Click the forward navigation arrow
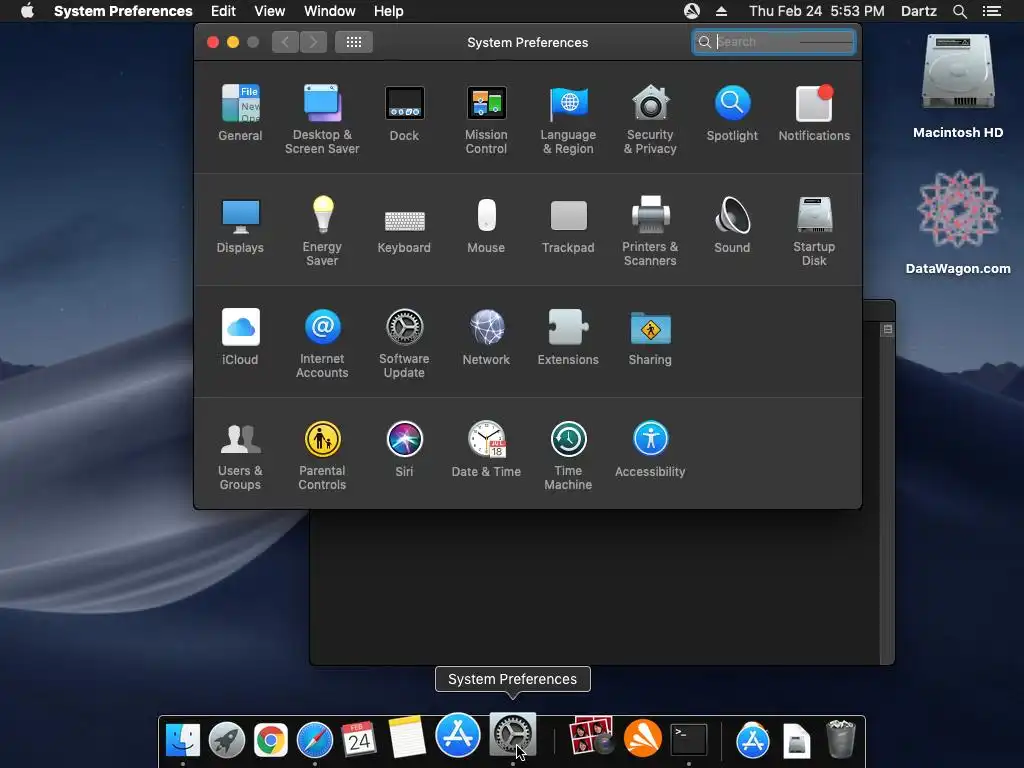The image size is (1024, 768). tap(313, 42)
